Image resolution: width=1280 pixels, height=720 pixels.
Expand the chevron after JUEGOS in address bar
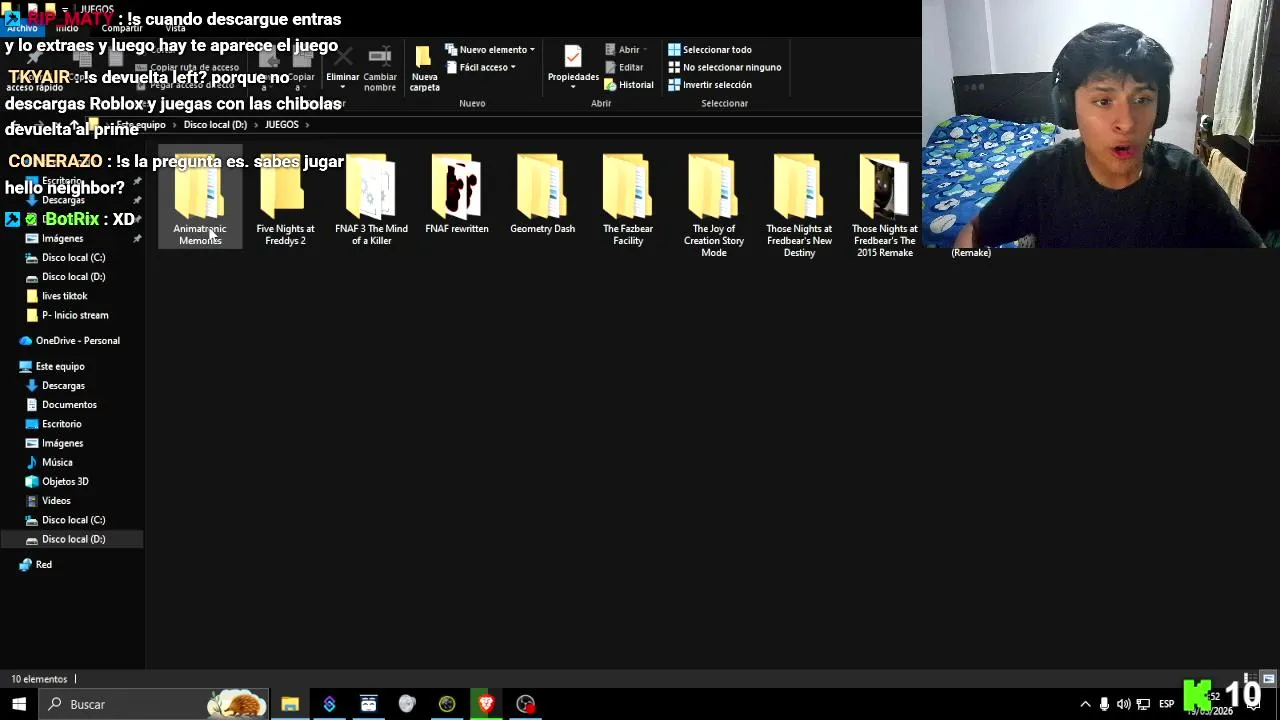(307, 125)
